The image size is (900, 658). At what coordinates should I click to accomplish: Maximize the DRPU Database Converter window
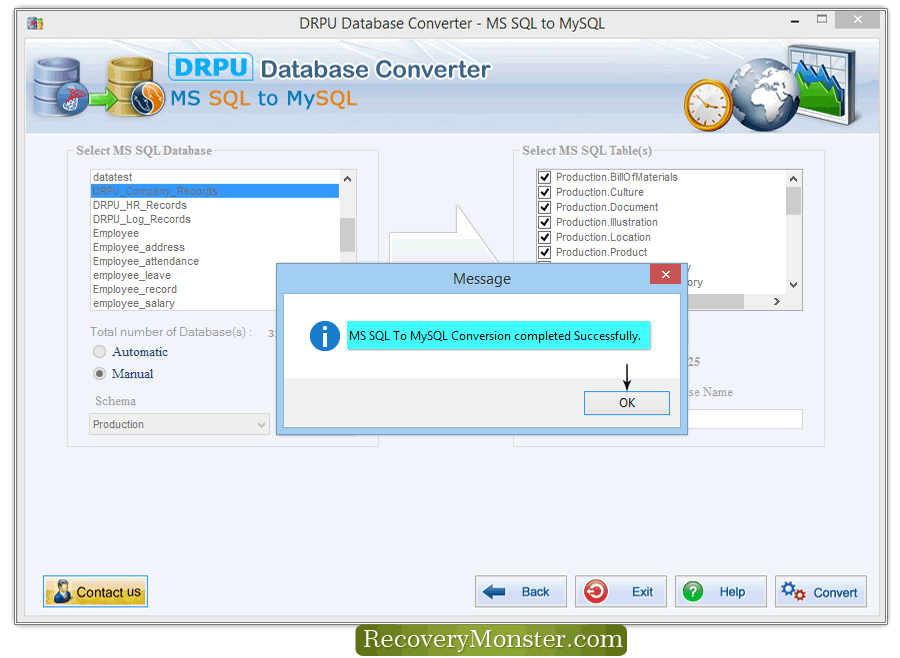(x=822, y=20)
